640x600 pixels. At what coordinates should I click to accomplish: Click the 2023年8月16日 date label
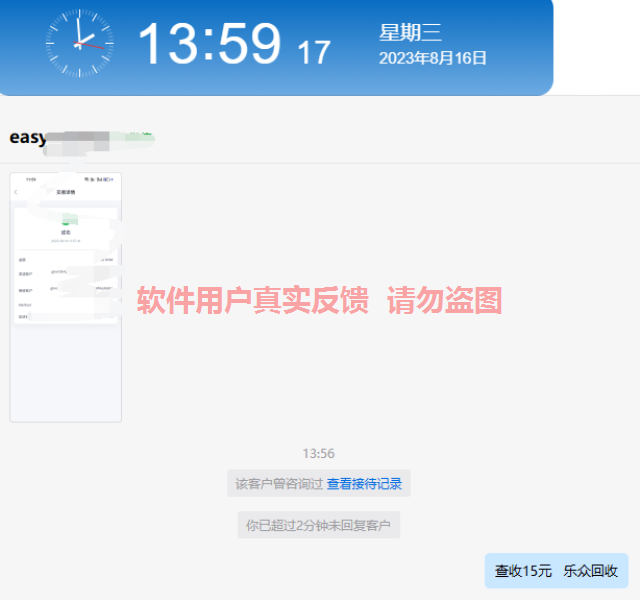(x=432, y=59)
